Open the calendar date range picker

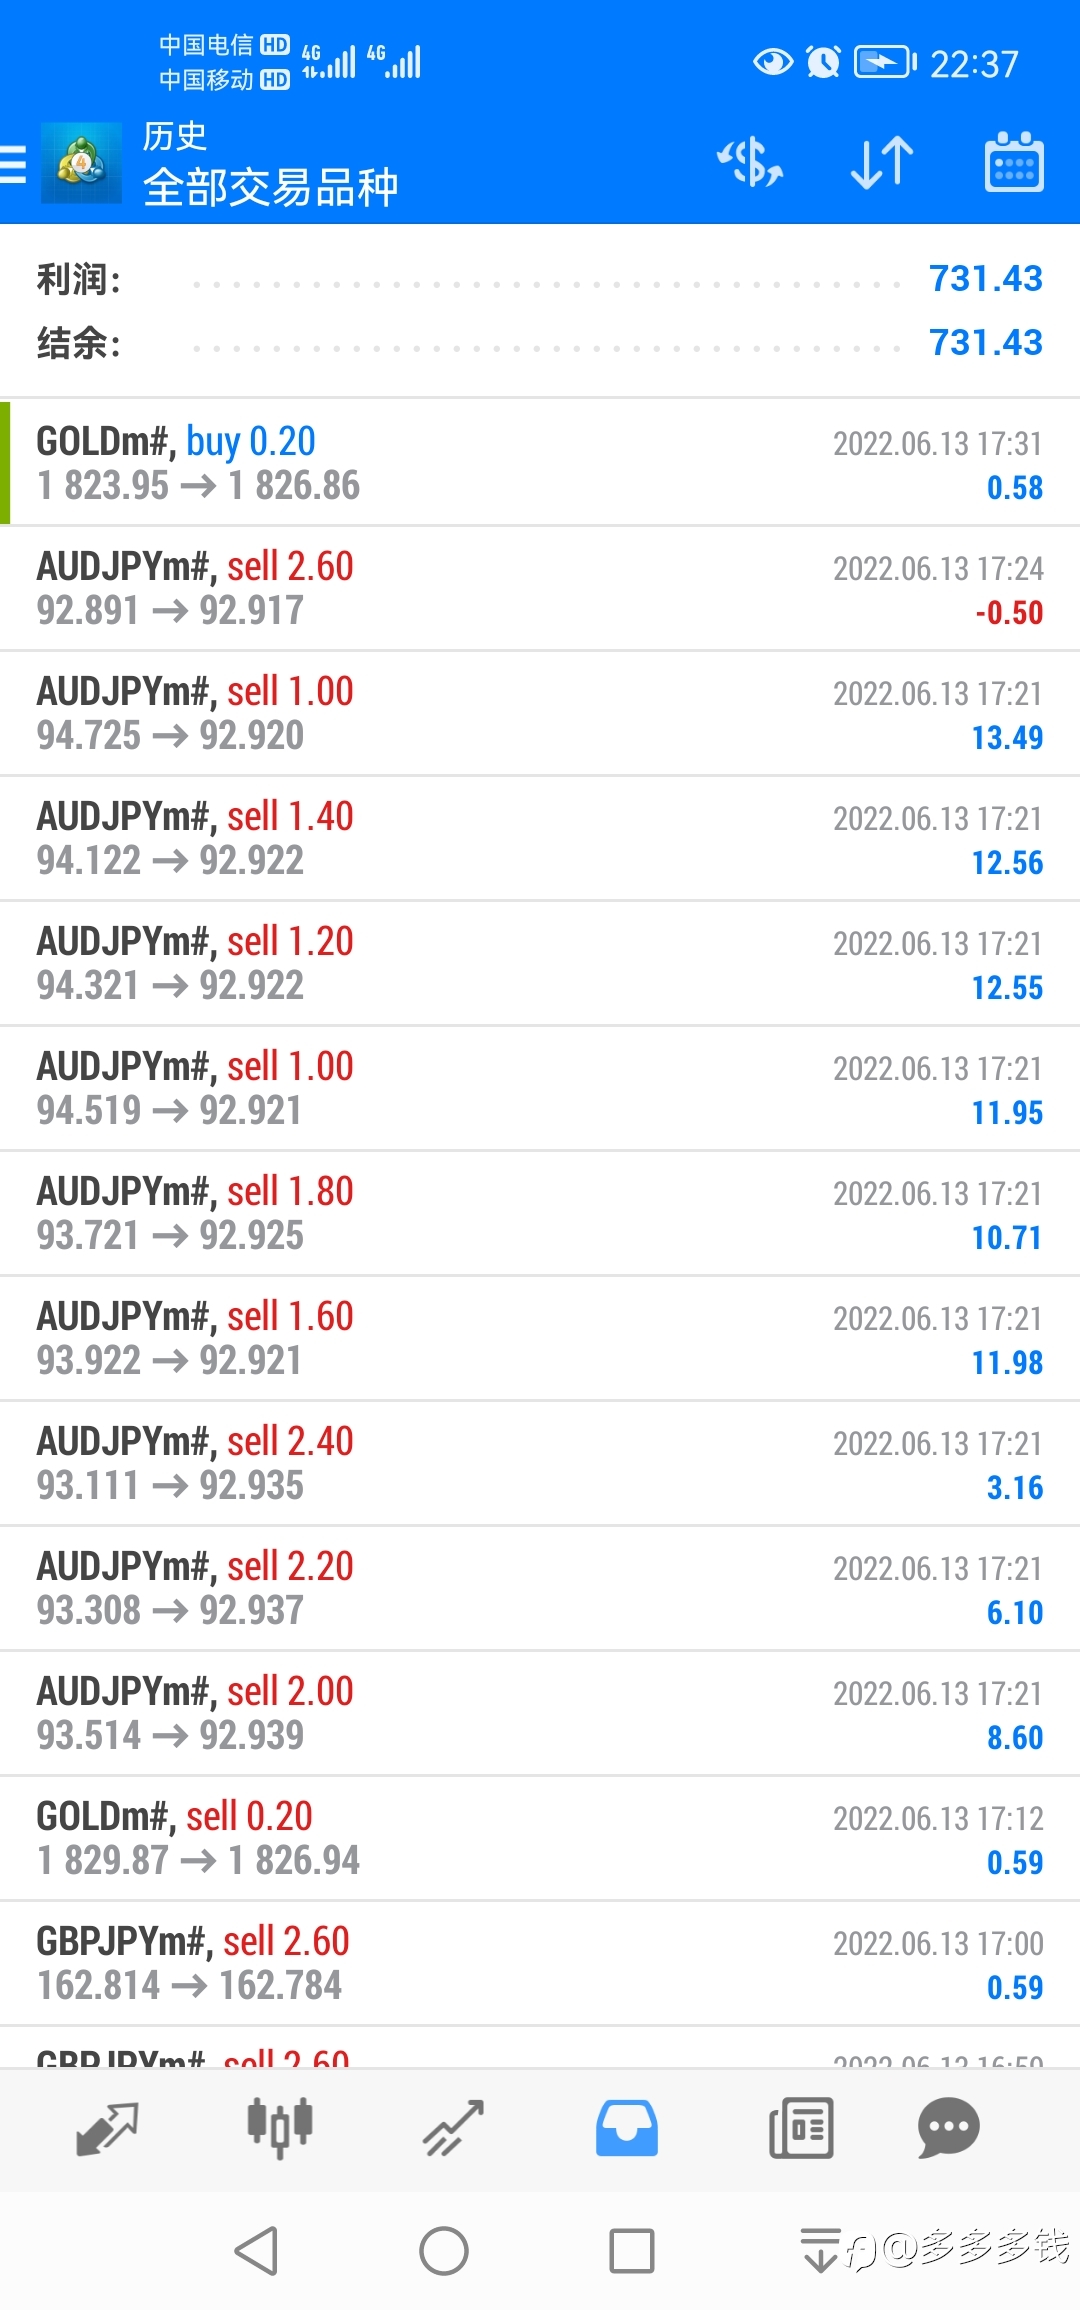tap(1014, 163)
